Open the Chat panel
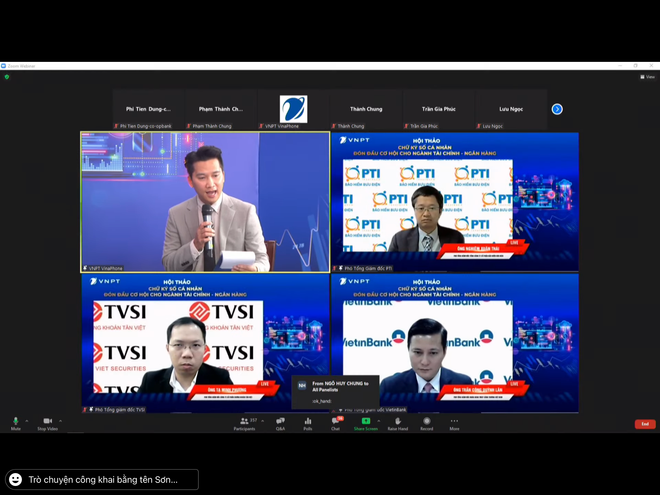660x495 pixels. click(336, 422)
